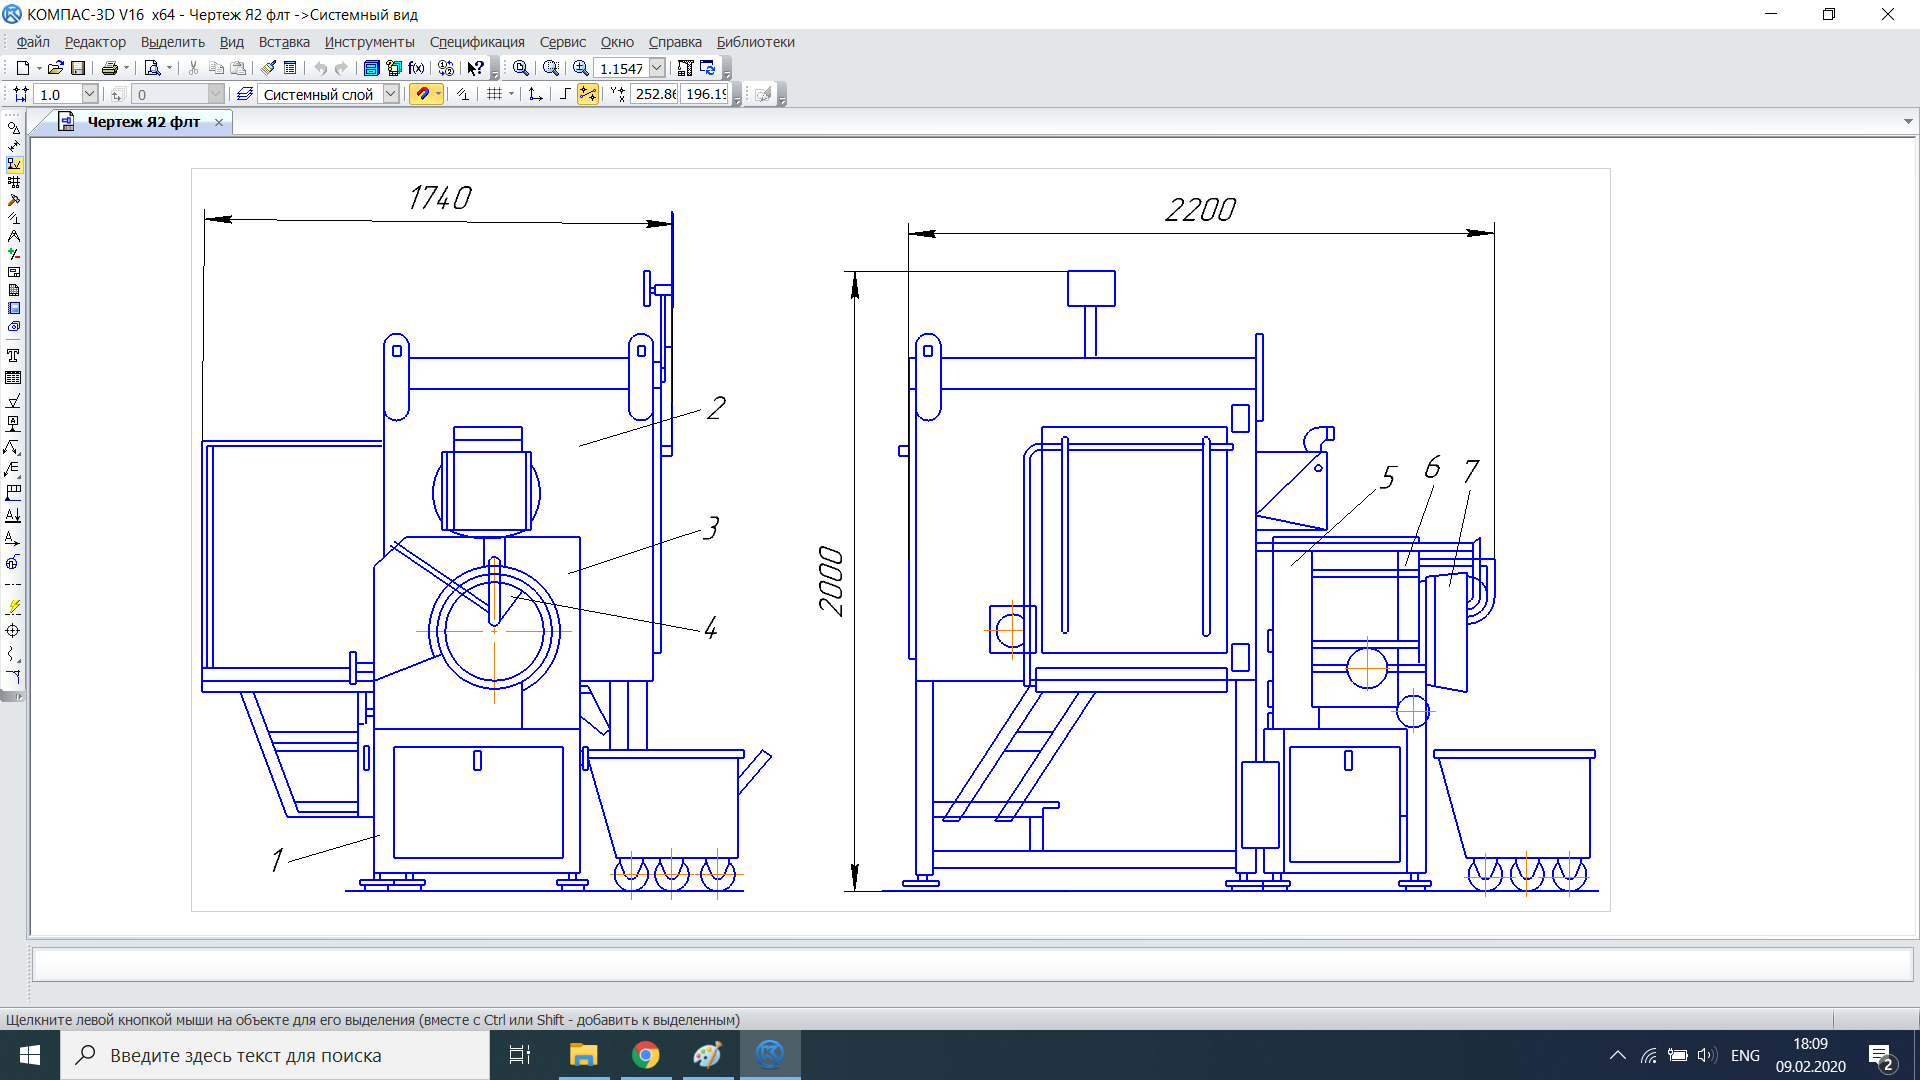Open the Системный слой layer dropdown
Viewport: 1920px width, 1080px height.
[x=391, y=94]
